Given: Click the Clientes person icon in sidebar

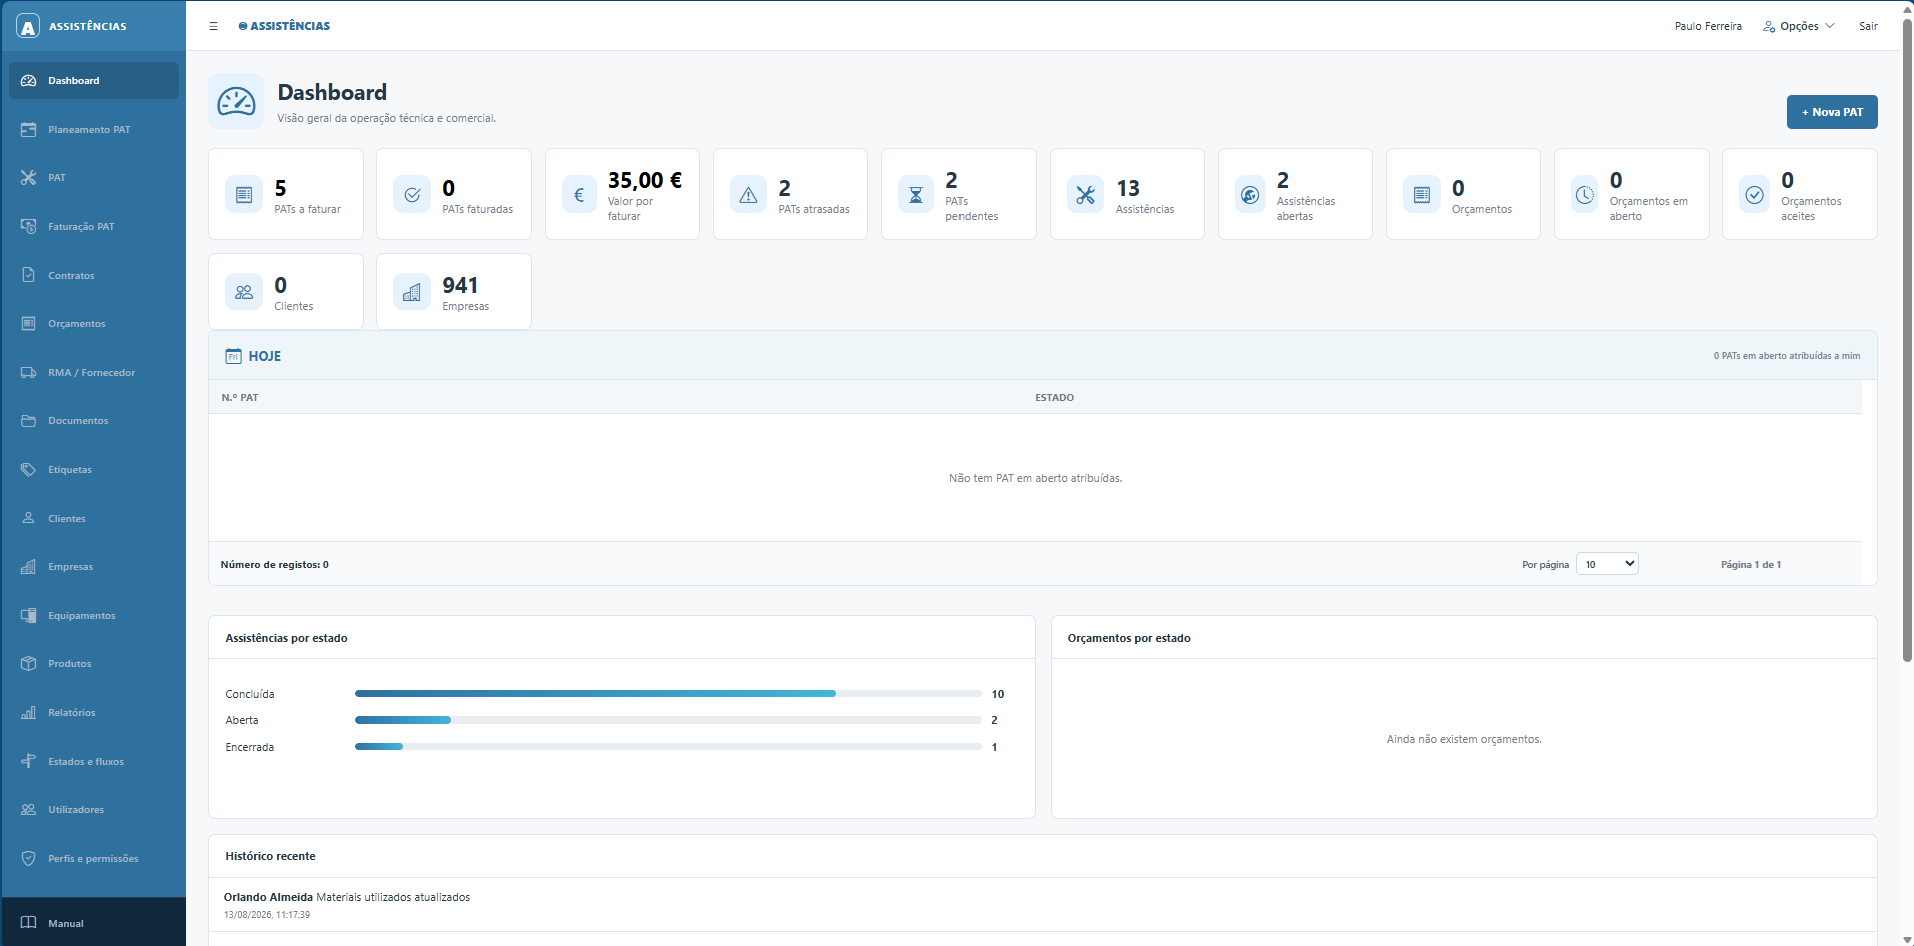Looking at the screenshot, I should [x=28, y=519].
